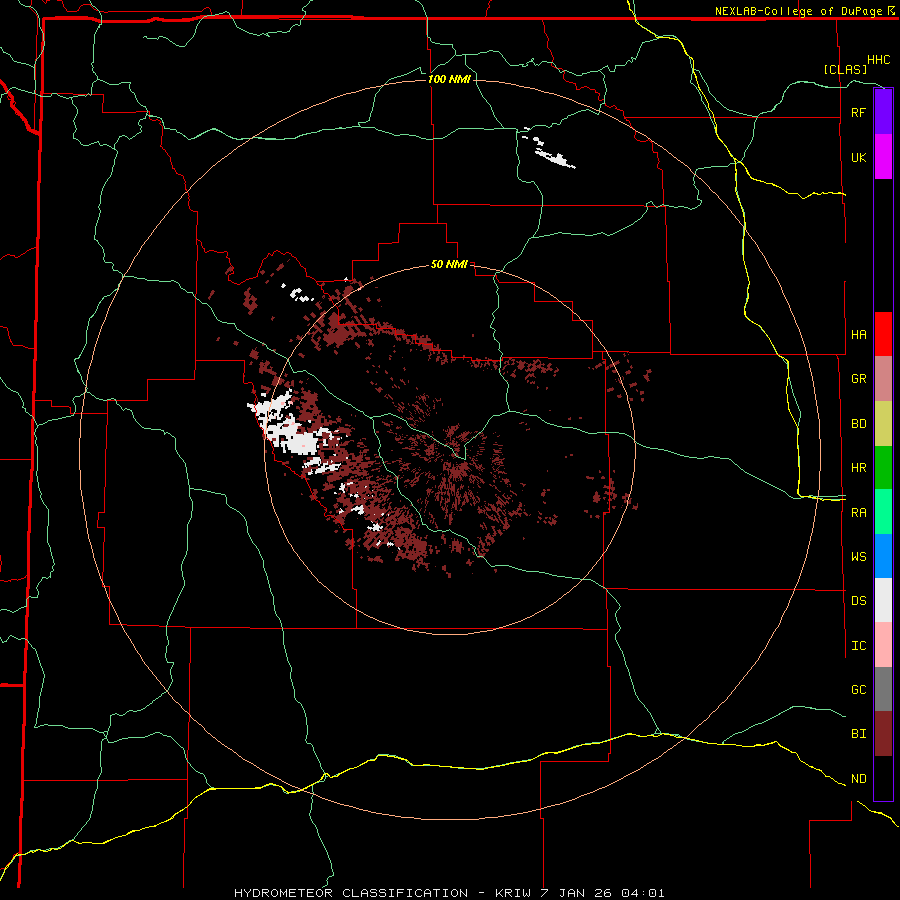Image resolution: width=900 pixels, height=900 pixels.
Task: Click the [CLAS] legend header
Action: tap(845, 69)
